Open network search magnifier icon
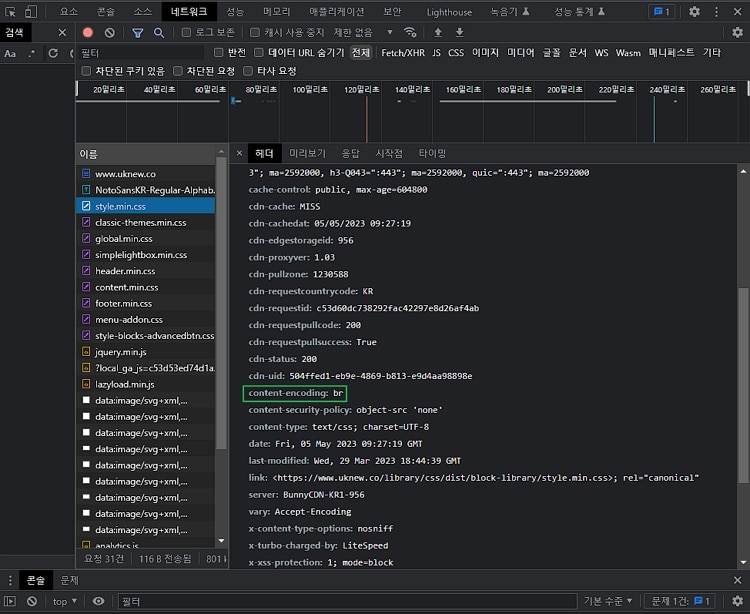750x614 pixels. click(159, 33)
